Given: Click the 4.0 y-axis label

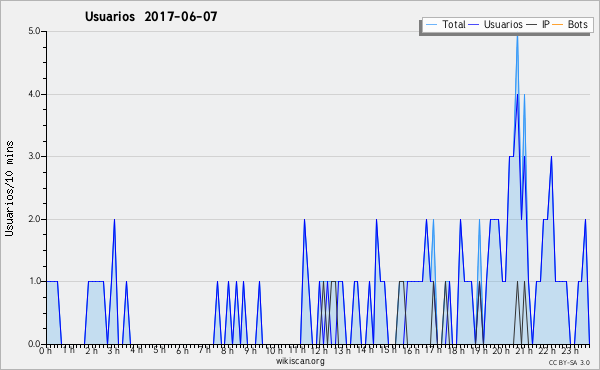Looking at the screenshot, I should pyautogui.click(x=34, y=94).
